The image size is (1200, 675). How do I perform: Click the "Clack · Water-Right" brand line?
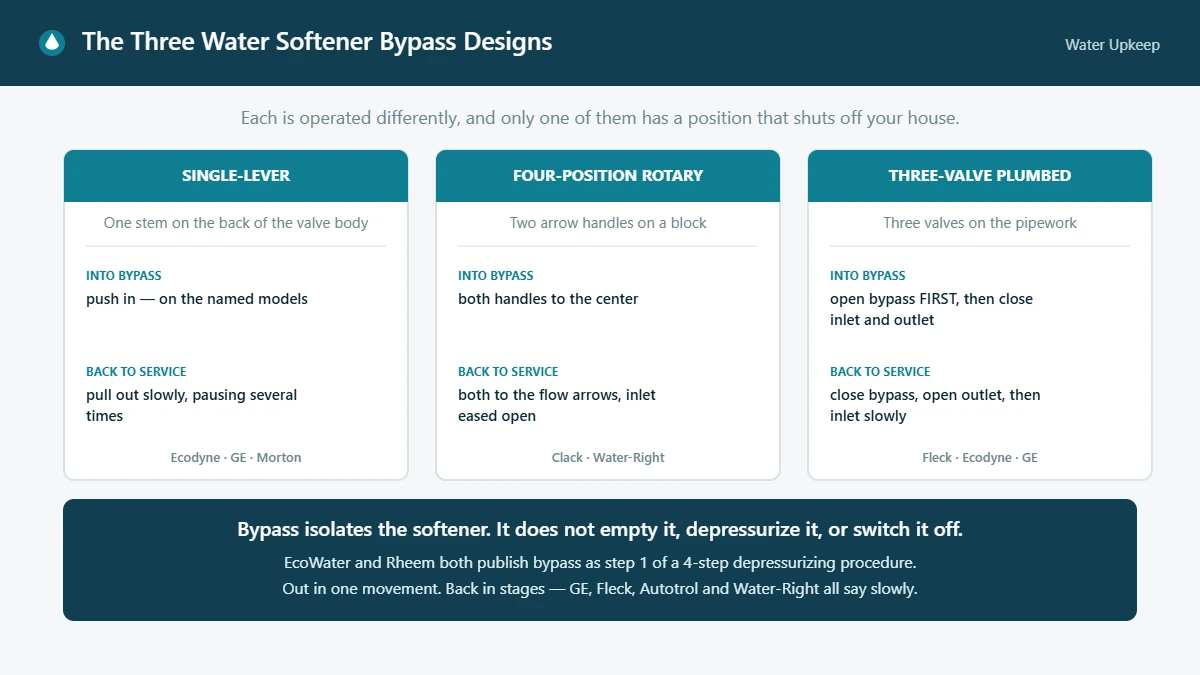click(608, 458)
